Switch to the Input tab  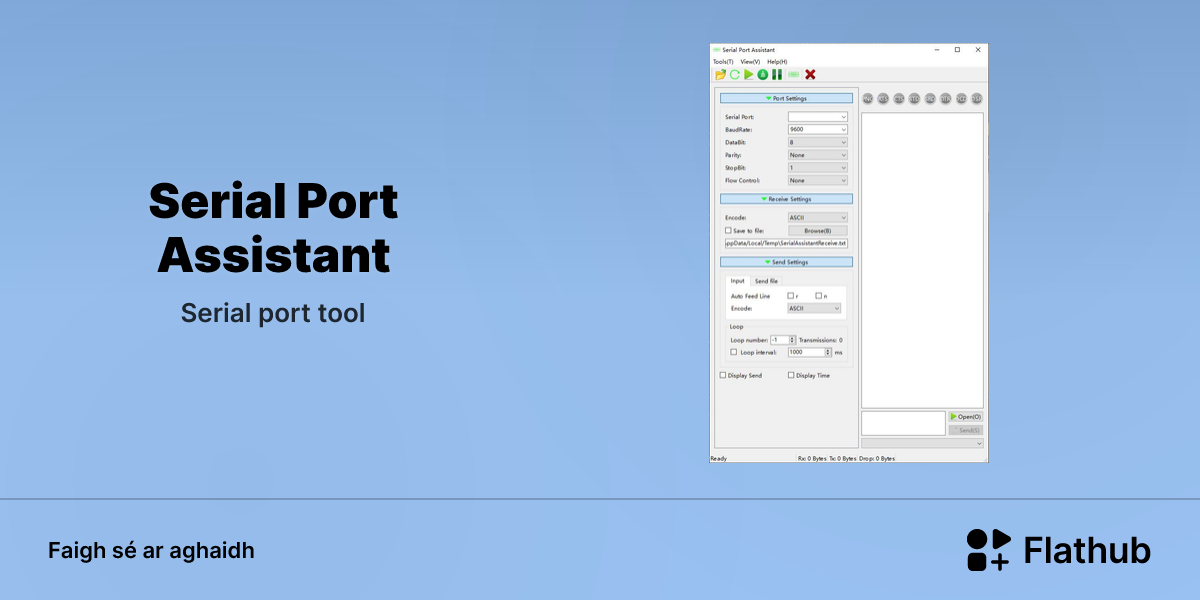[737, 281]
